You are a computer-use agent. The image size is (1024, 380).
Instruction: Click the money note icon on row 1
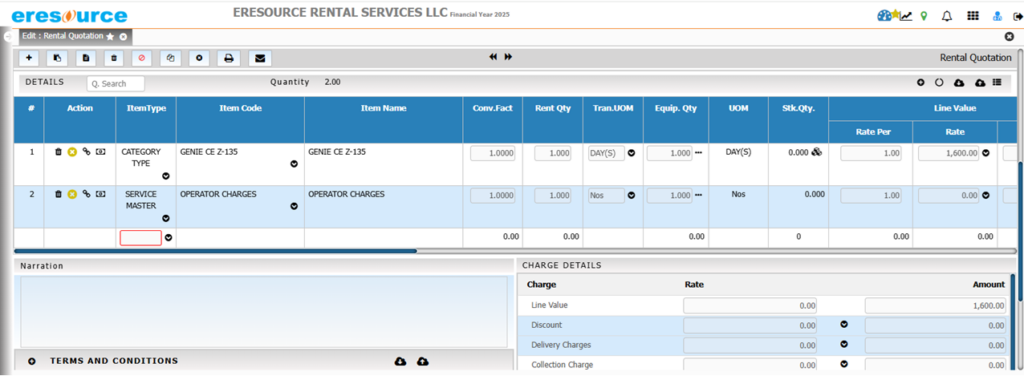point(101,151)
